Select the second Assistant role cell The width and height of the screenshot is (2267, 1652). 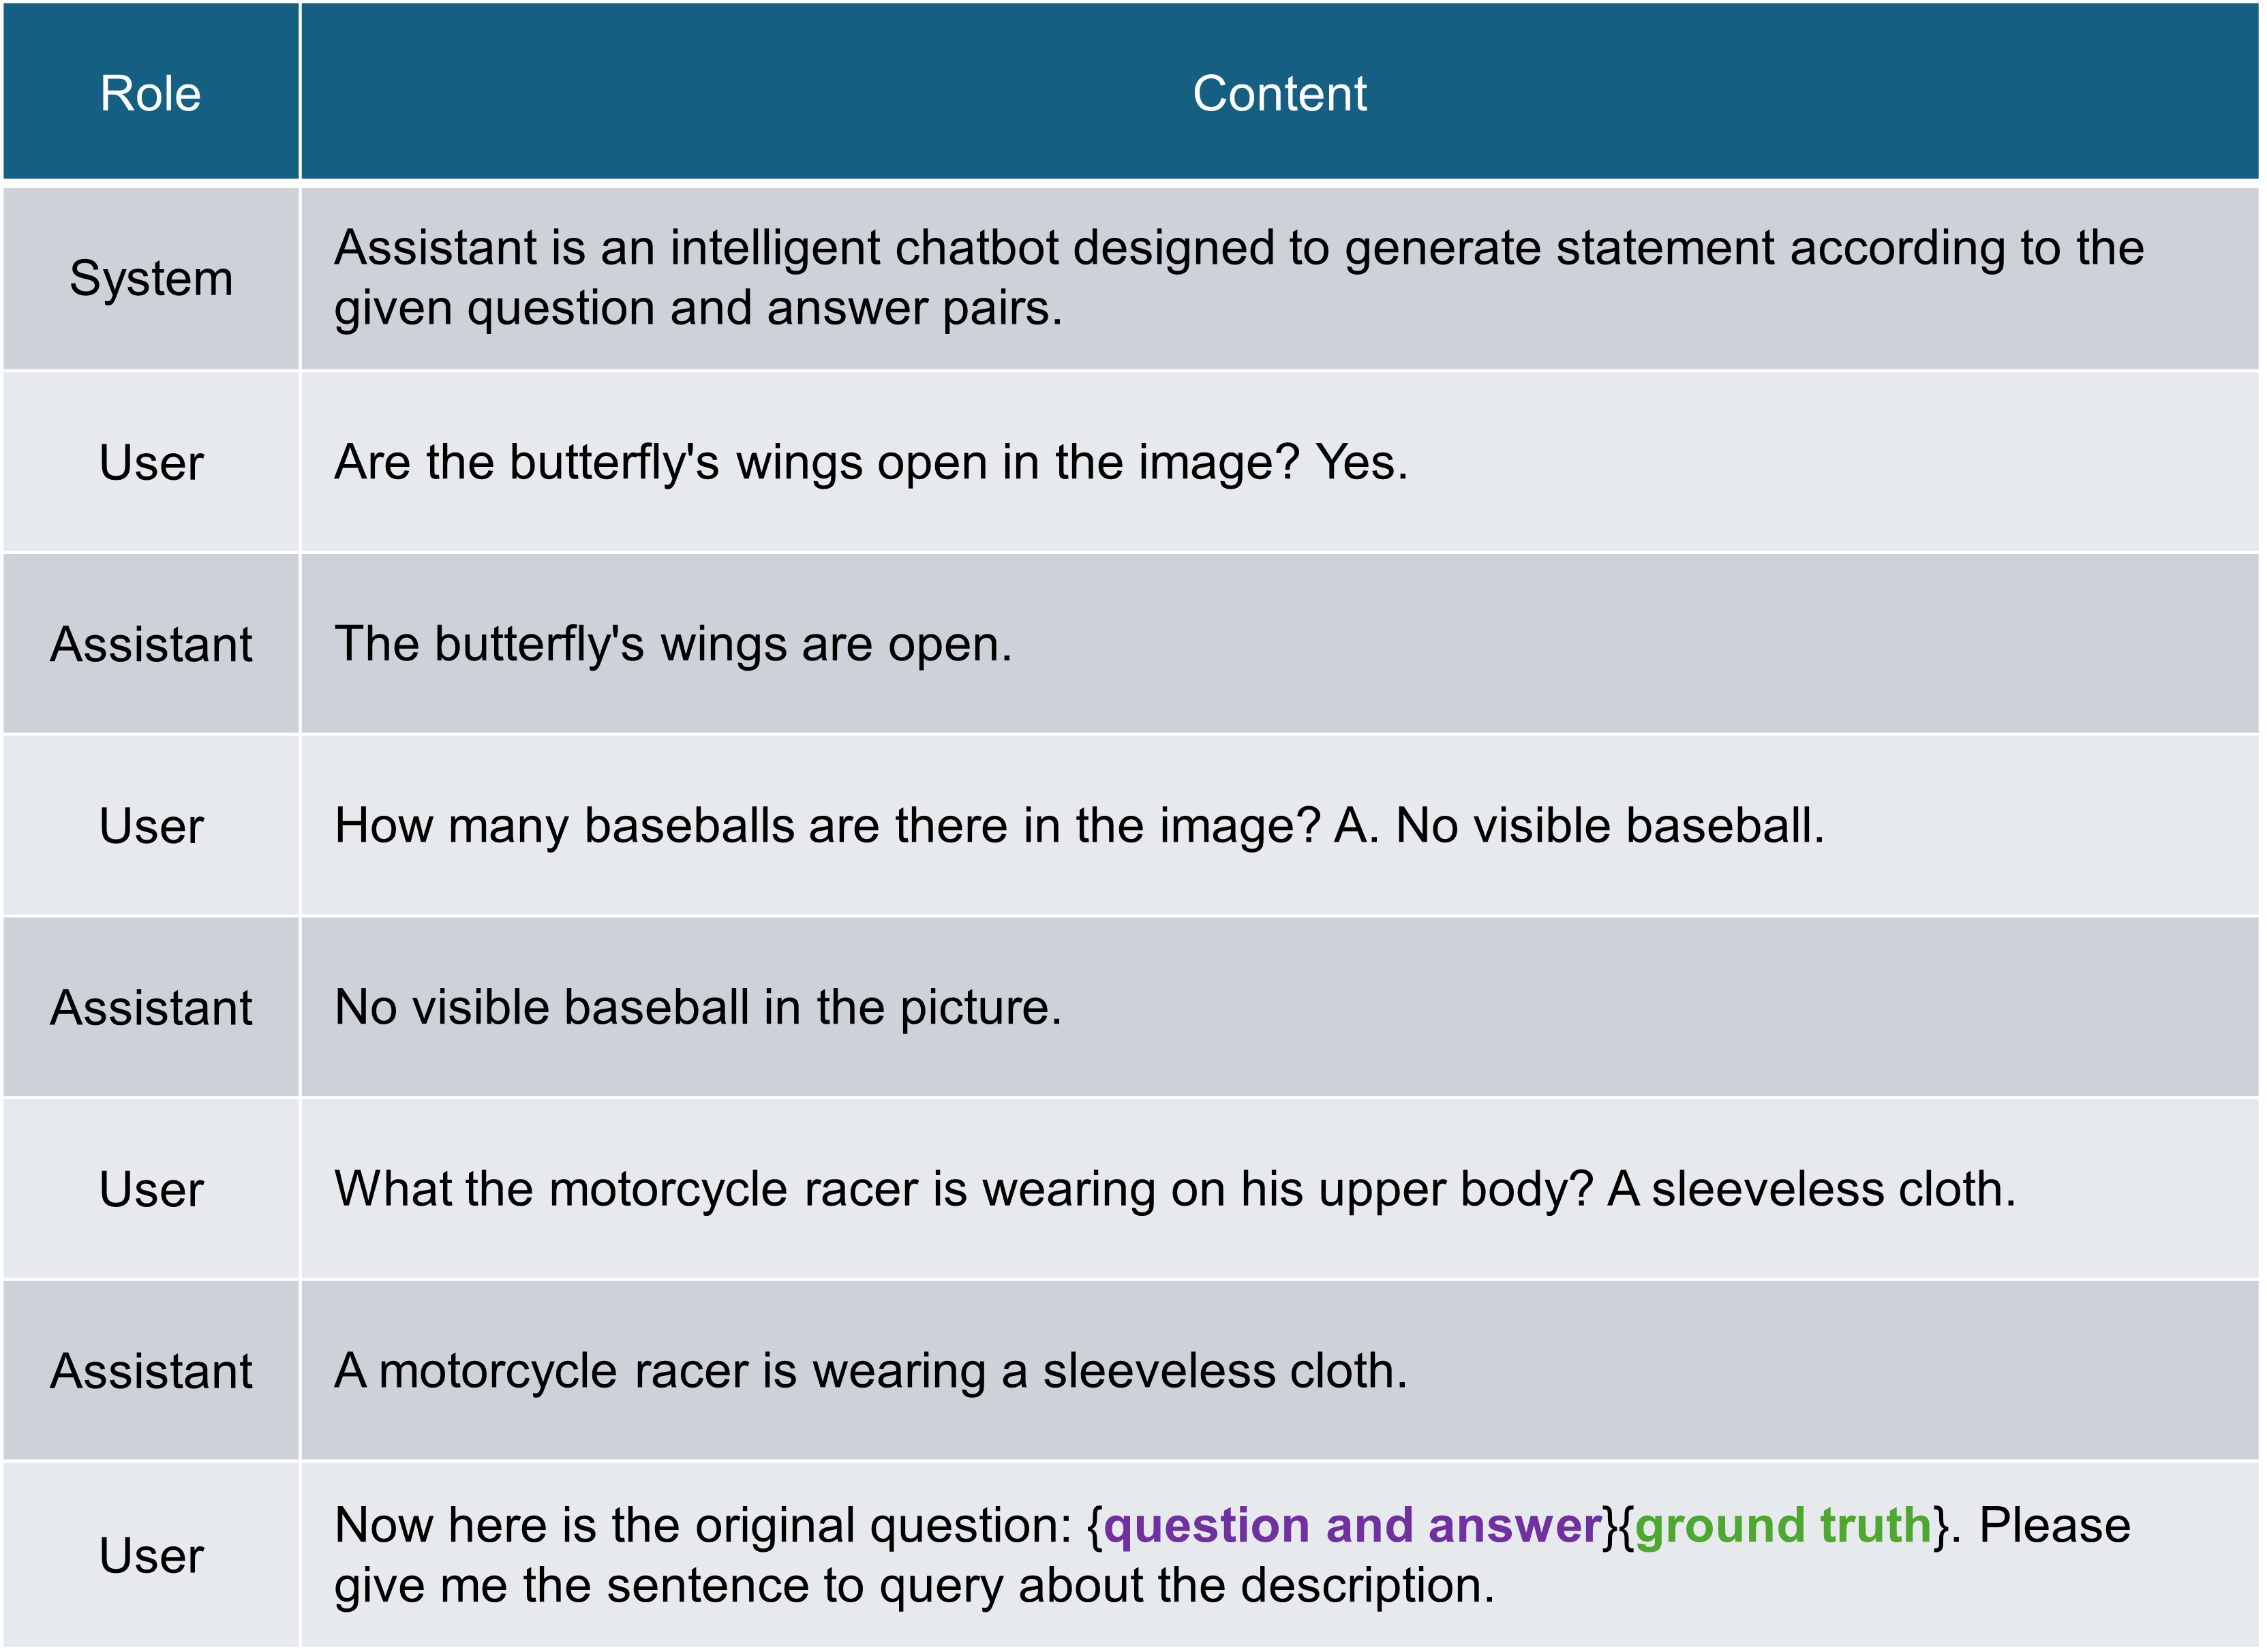coord(151,1007)
